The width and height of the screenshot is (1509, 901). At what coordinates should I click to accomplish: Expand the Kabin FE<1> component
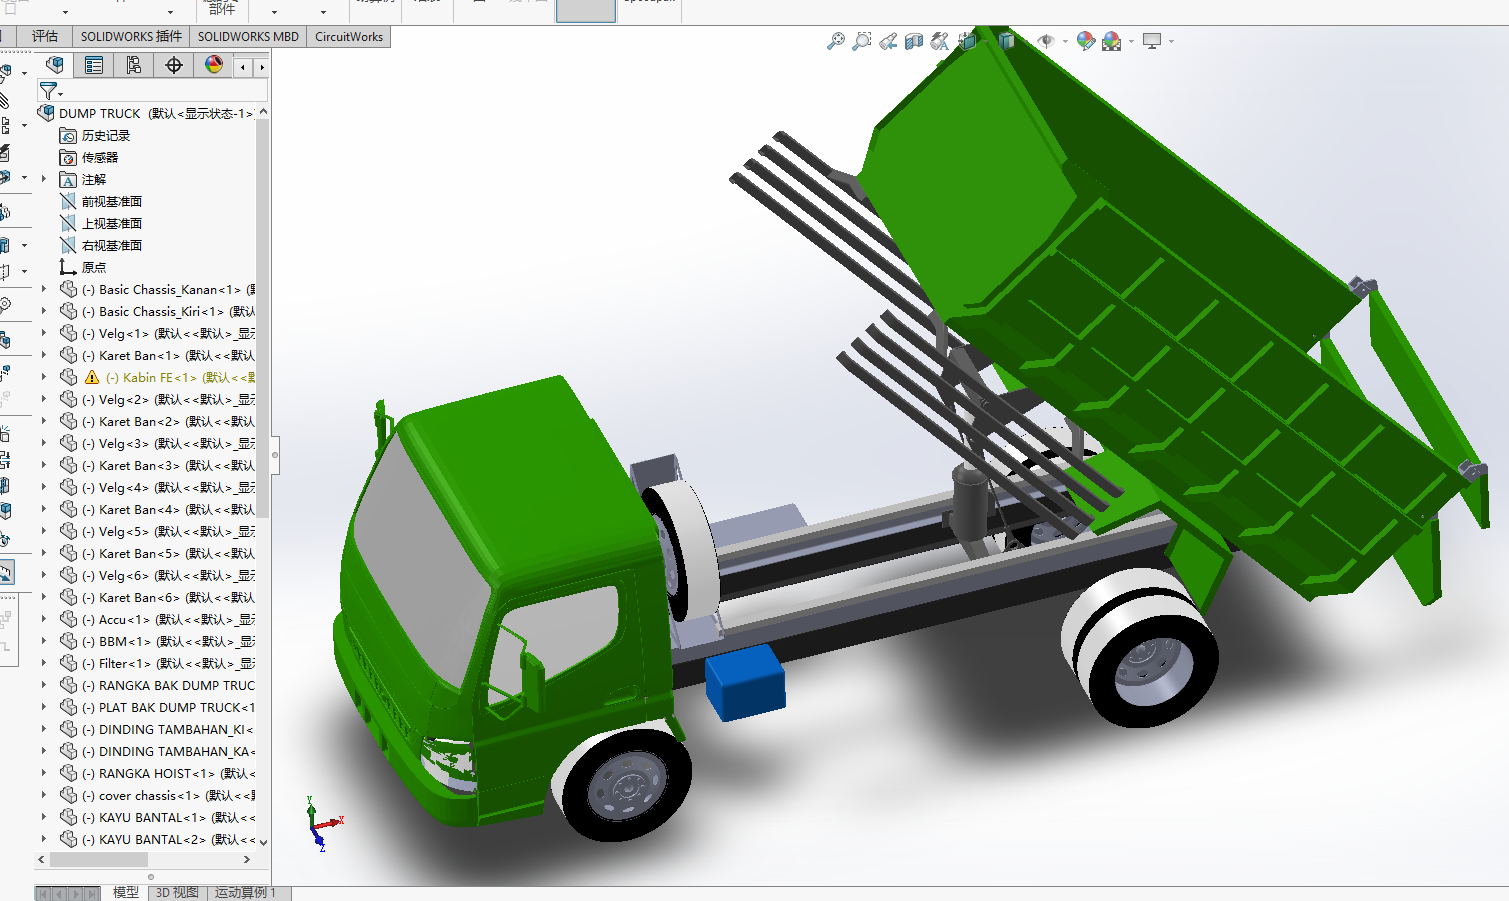(43, 377)
